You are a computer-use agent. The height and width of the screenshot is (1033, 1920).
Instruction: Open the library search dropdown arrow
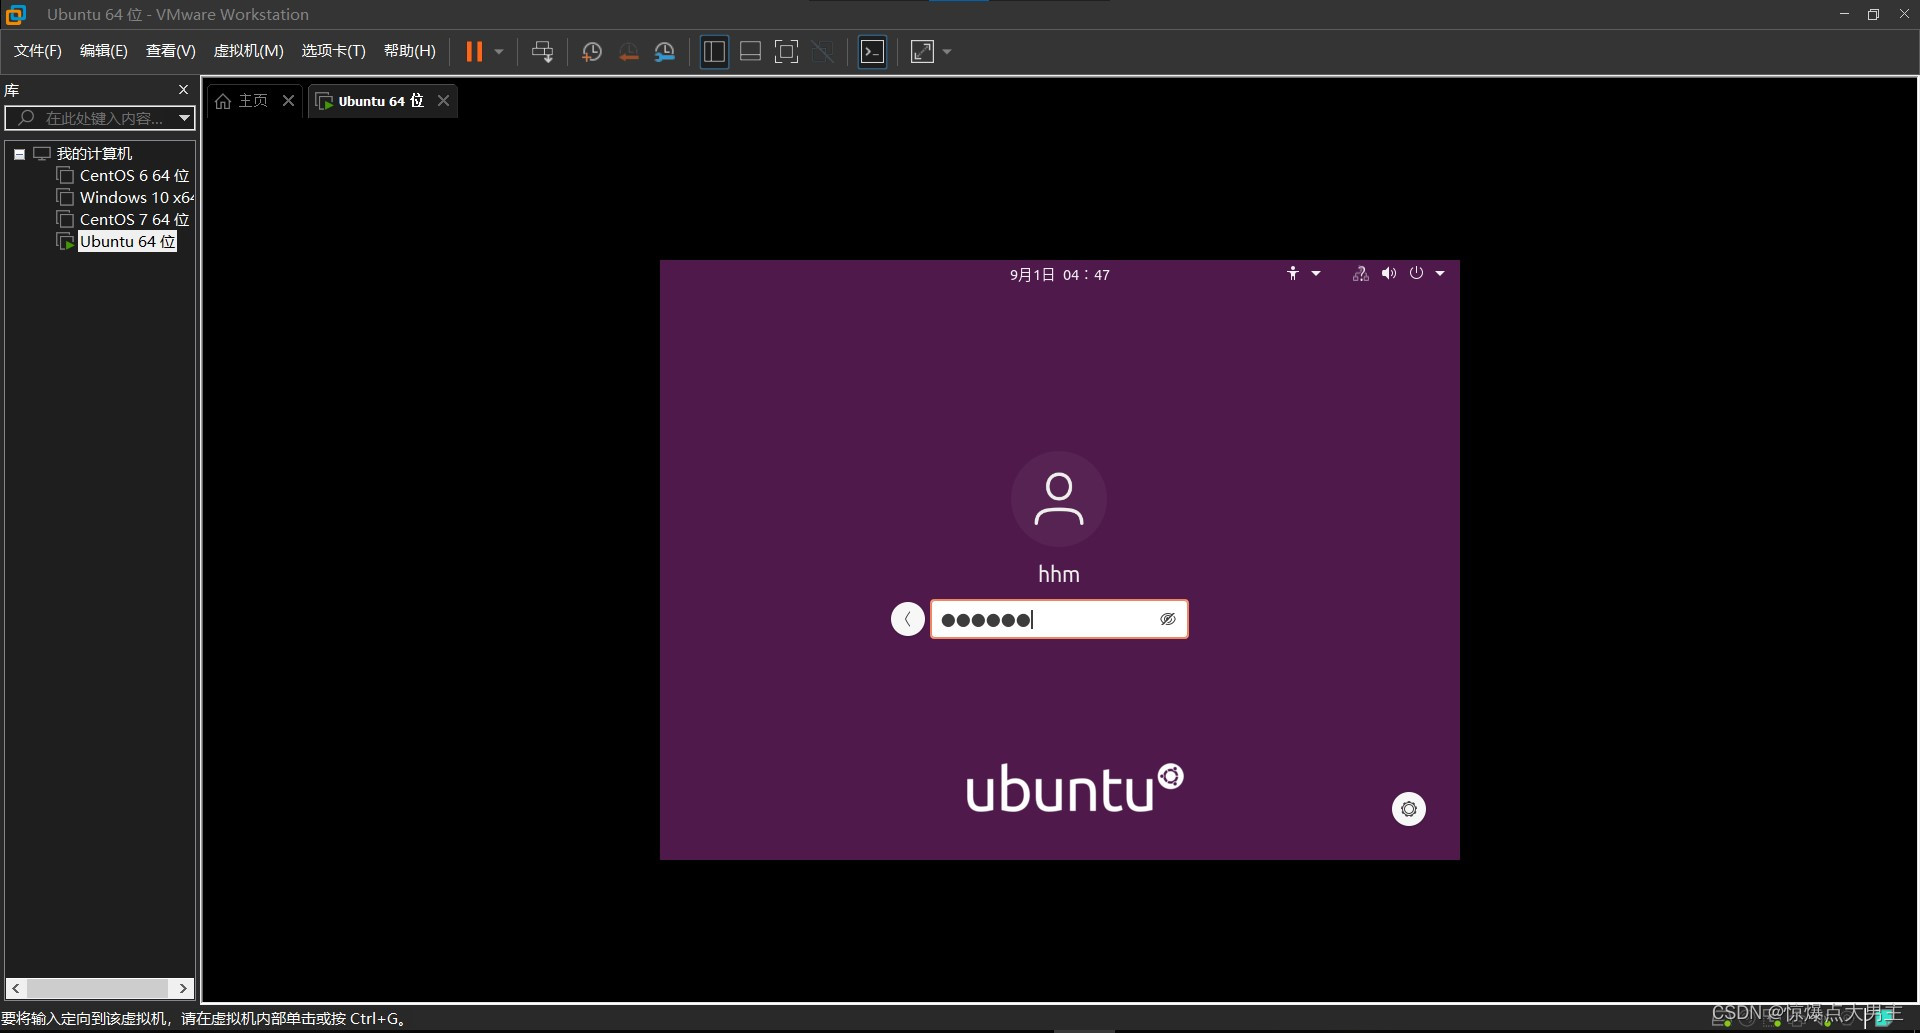pyautogui.click(x=185, y=118)
